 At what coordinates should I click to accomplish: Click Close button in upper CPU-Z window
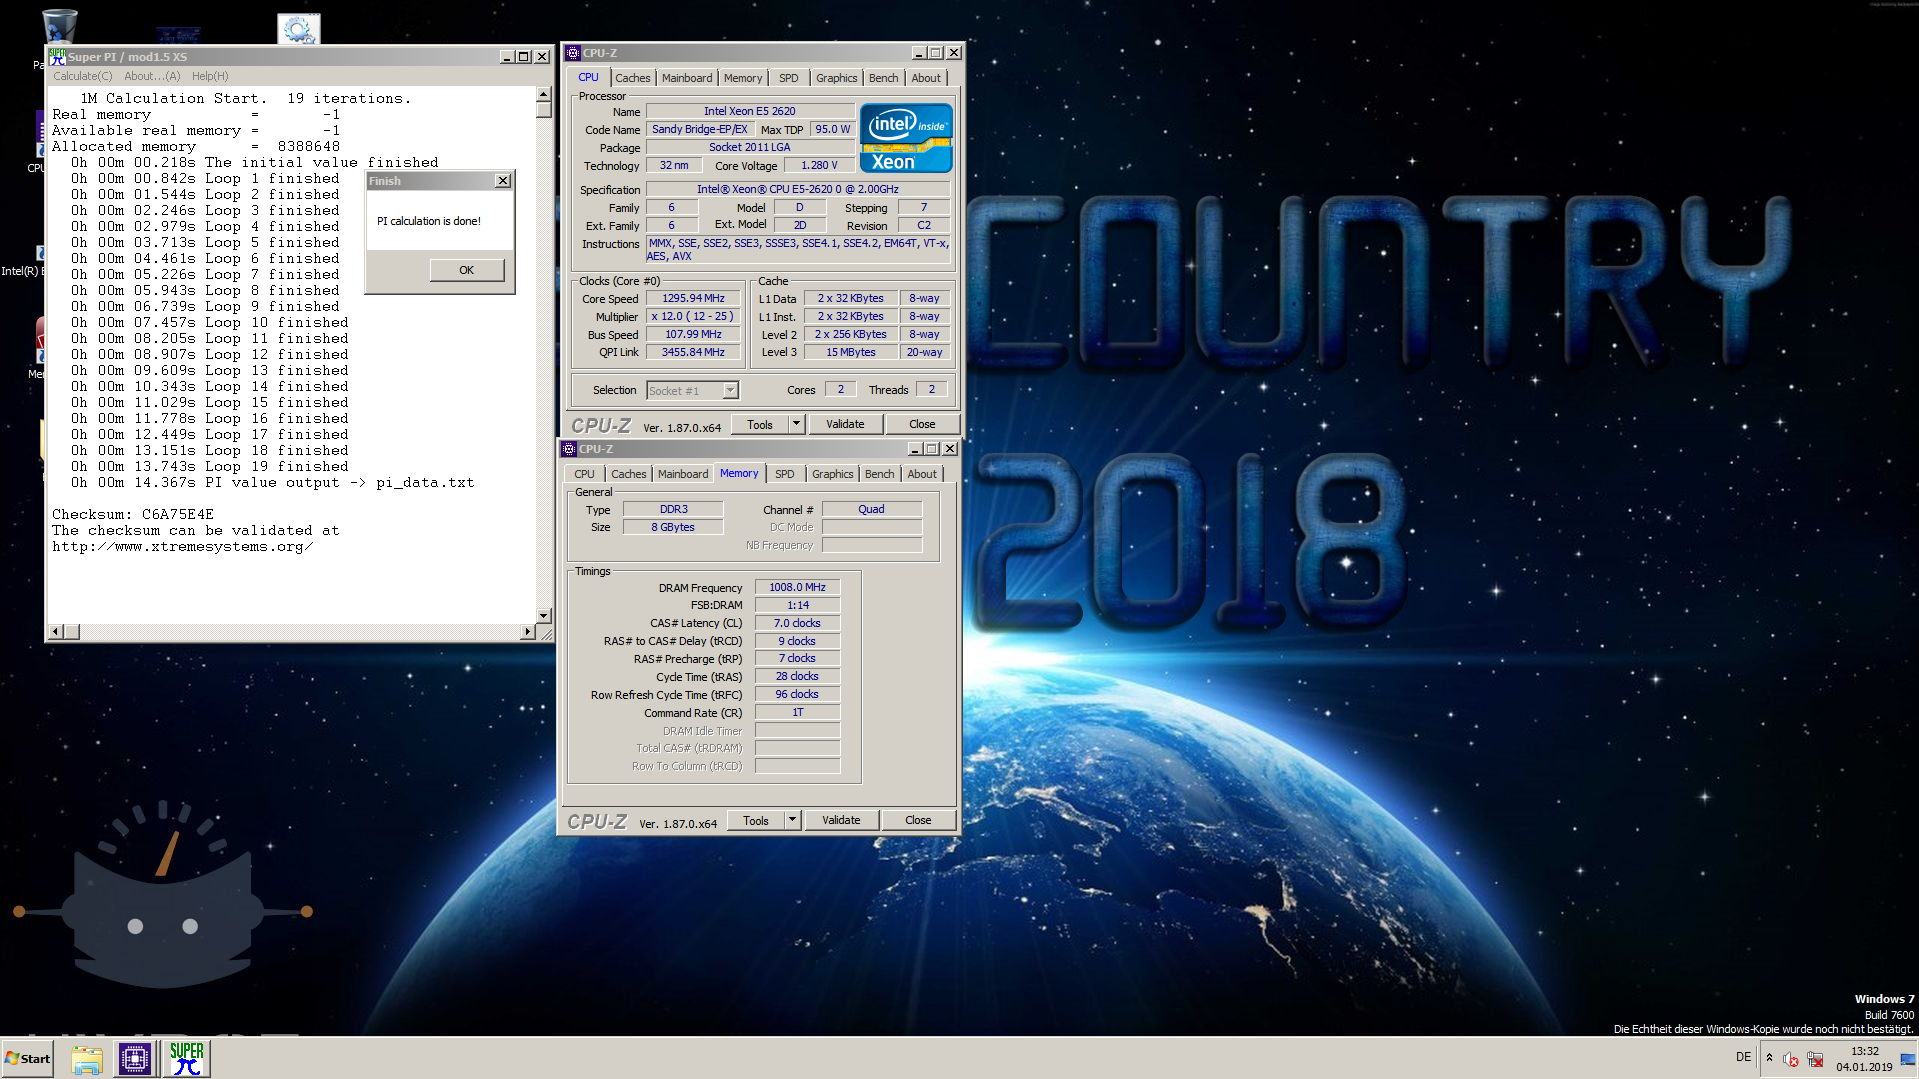[922, 425]
